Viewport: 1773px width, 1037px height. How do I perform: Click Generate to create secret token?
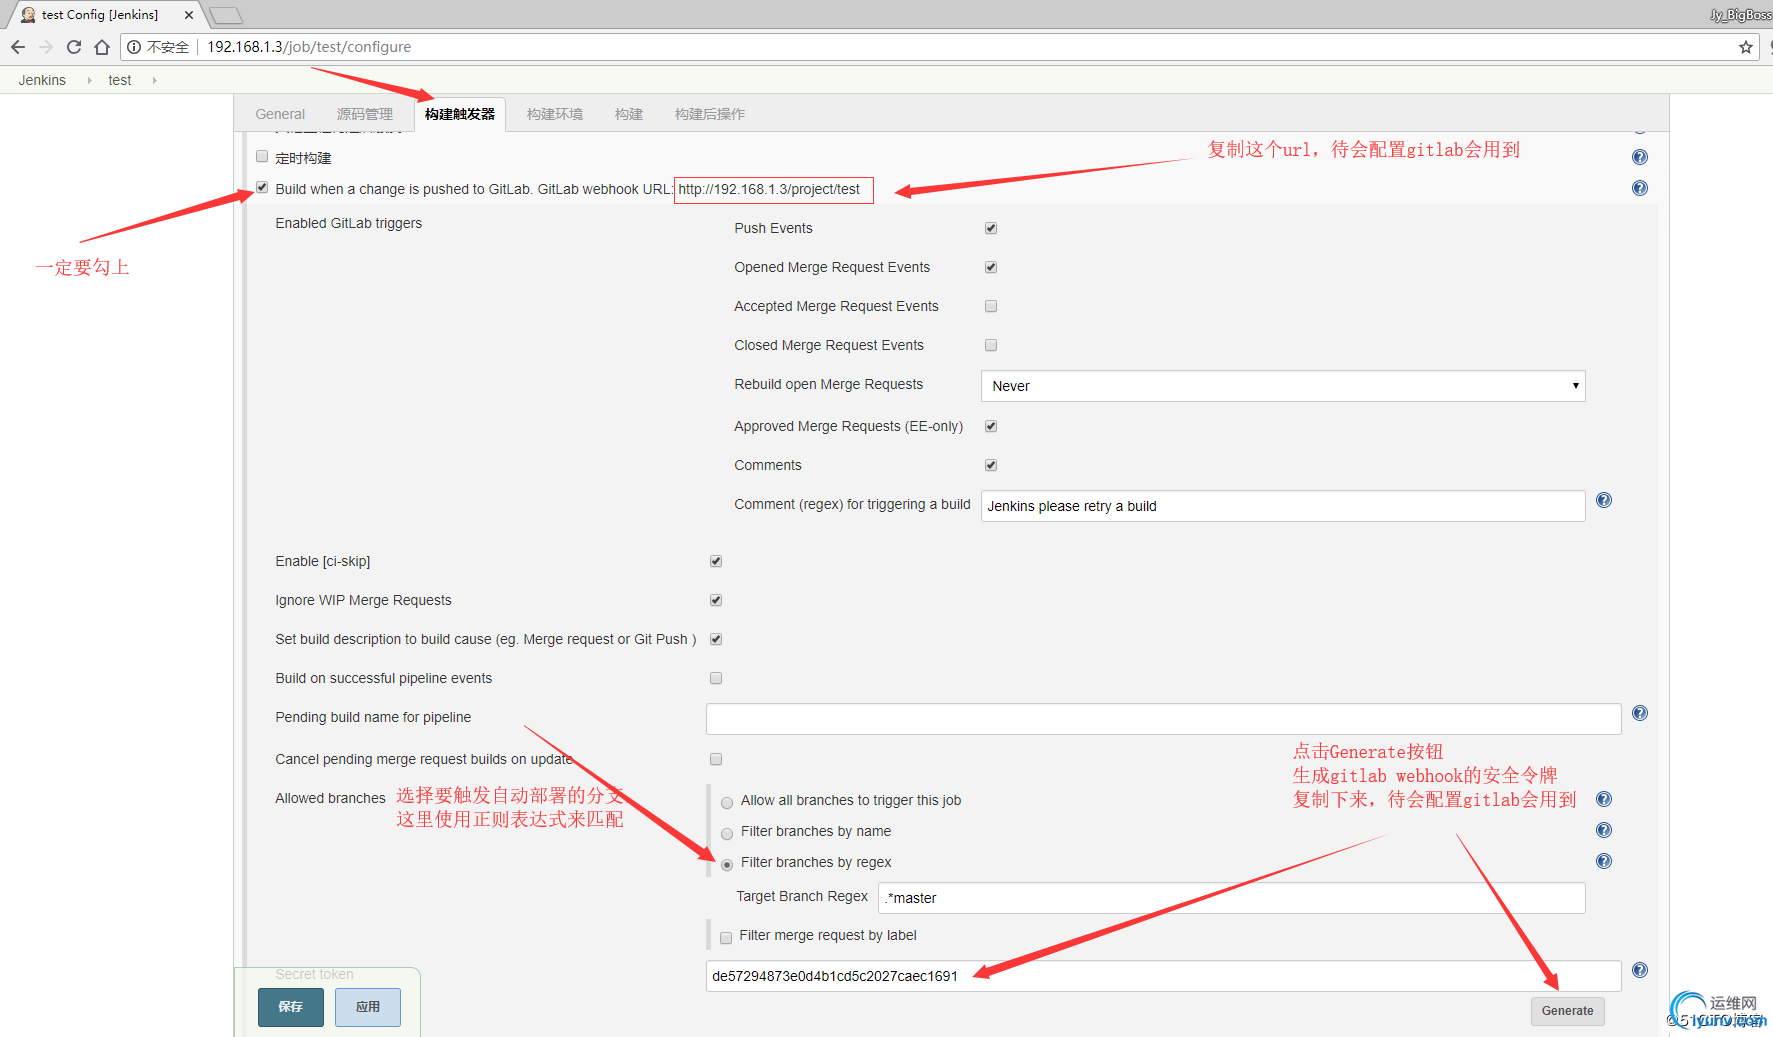click(x=1568, y=1011)
